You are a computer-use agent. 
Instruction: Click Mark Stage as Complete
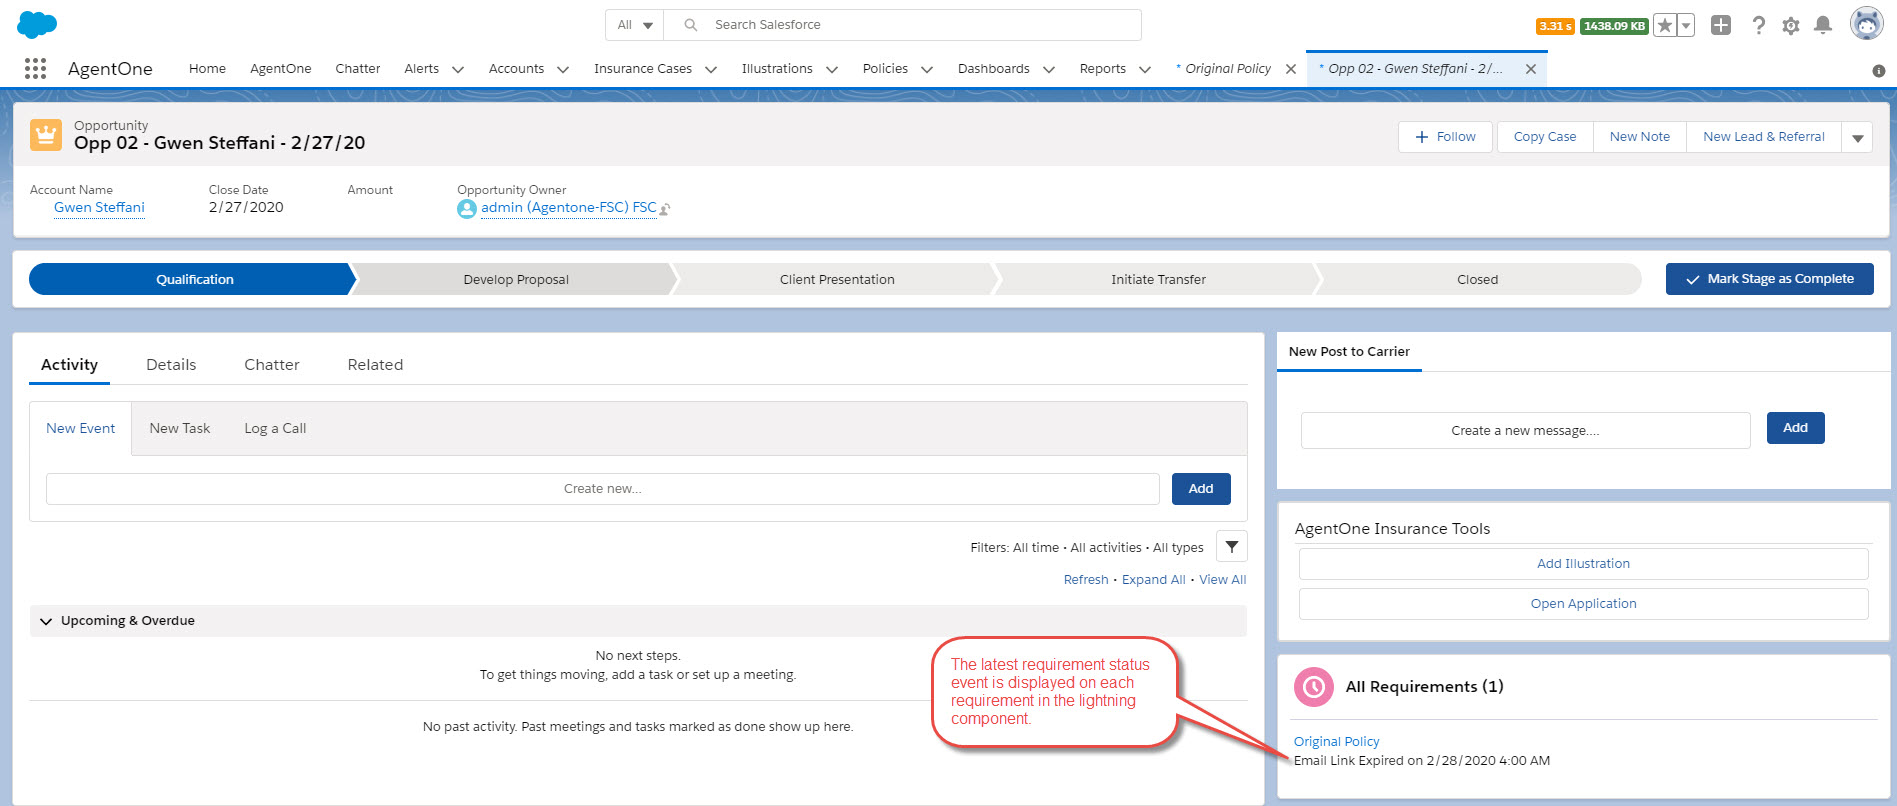coord(1769,279)
